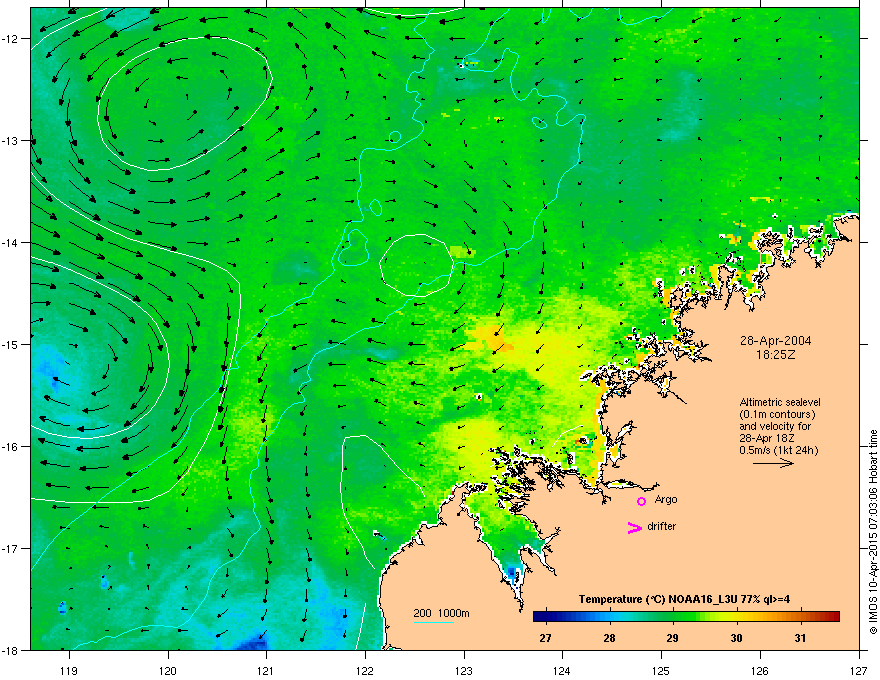Click the -12 latitude axis label
This screenshot has height=680, width=880.
click(x=10, y=39)
